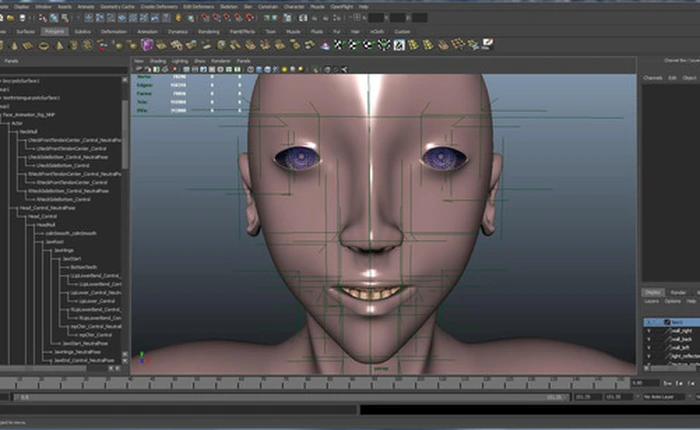Screen dimensions: 700x430
Task: Open the Character menu
Action: 294,7
